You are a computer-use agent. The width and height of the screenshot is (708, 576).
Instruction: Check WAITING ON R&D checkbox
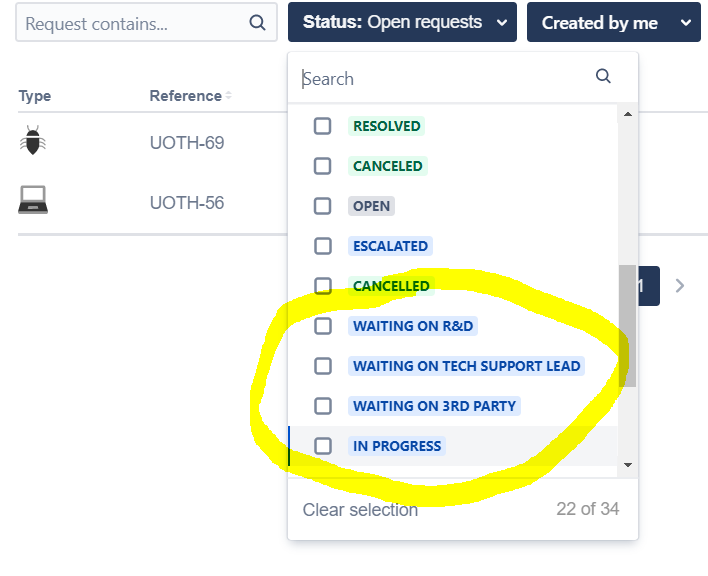322,326
